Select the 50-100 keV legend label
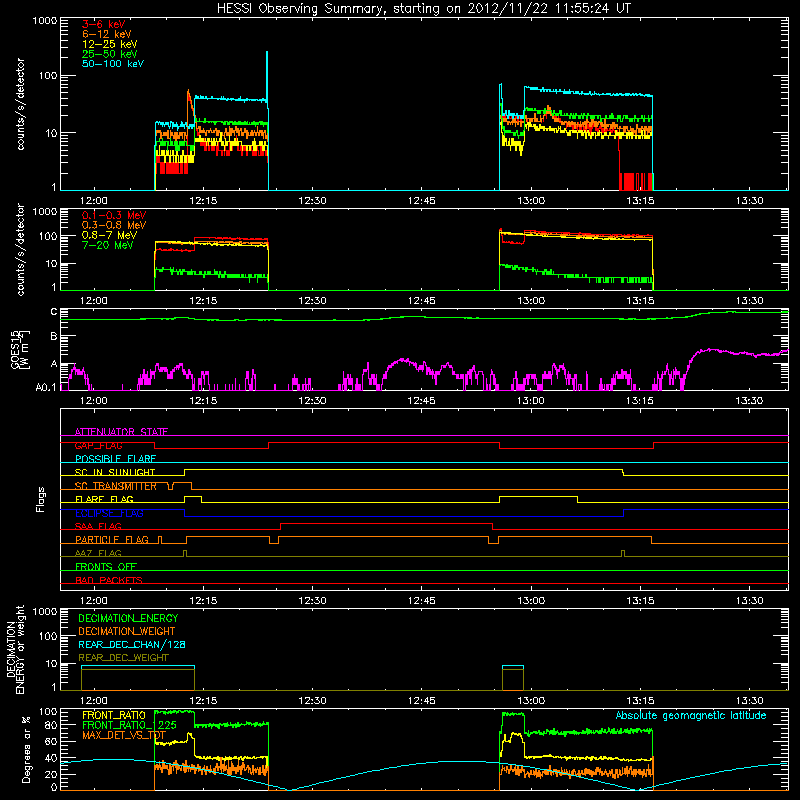800x800 pixels. (x=113, y=64)
